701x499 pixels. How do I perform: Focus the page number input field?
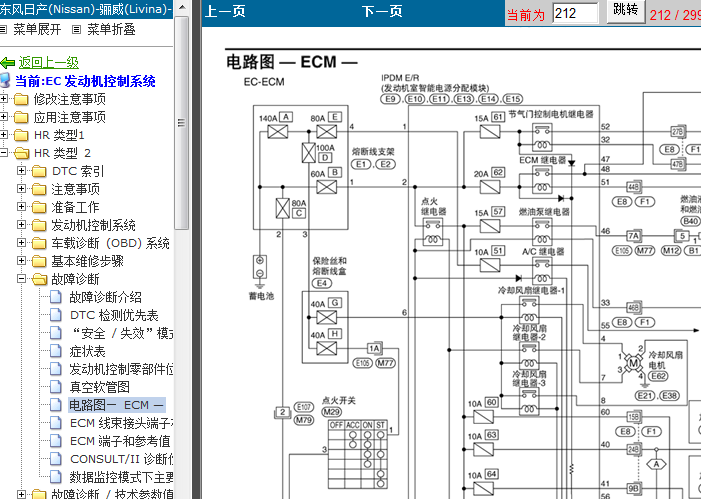(x=575, y=13)
